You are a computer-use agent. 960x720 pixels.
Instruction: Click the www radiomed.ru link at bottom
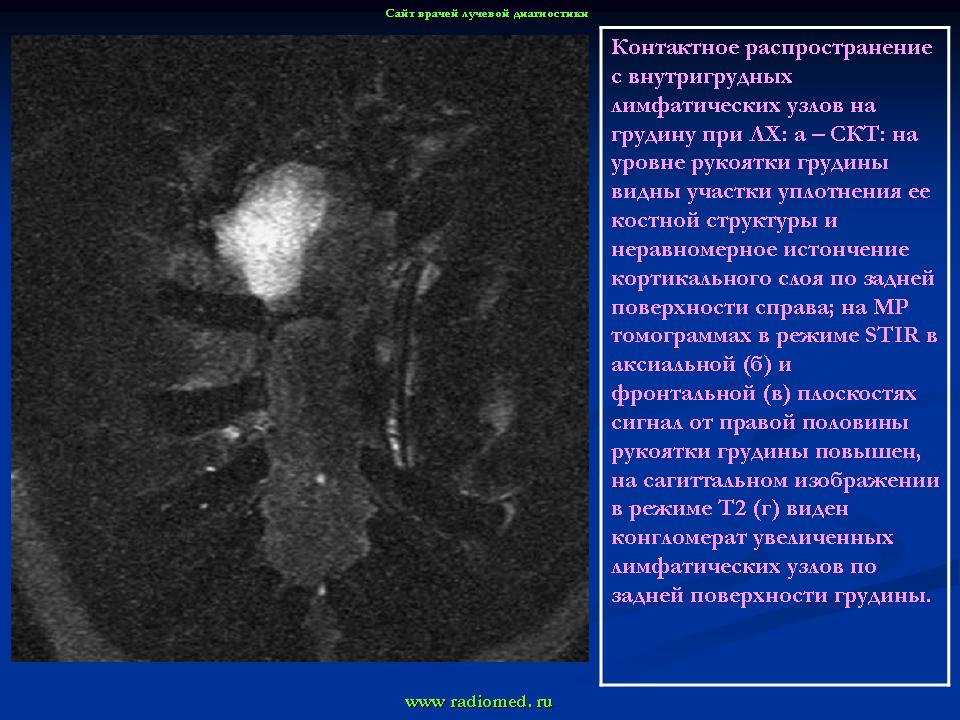(x=478, y=702)
